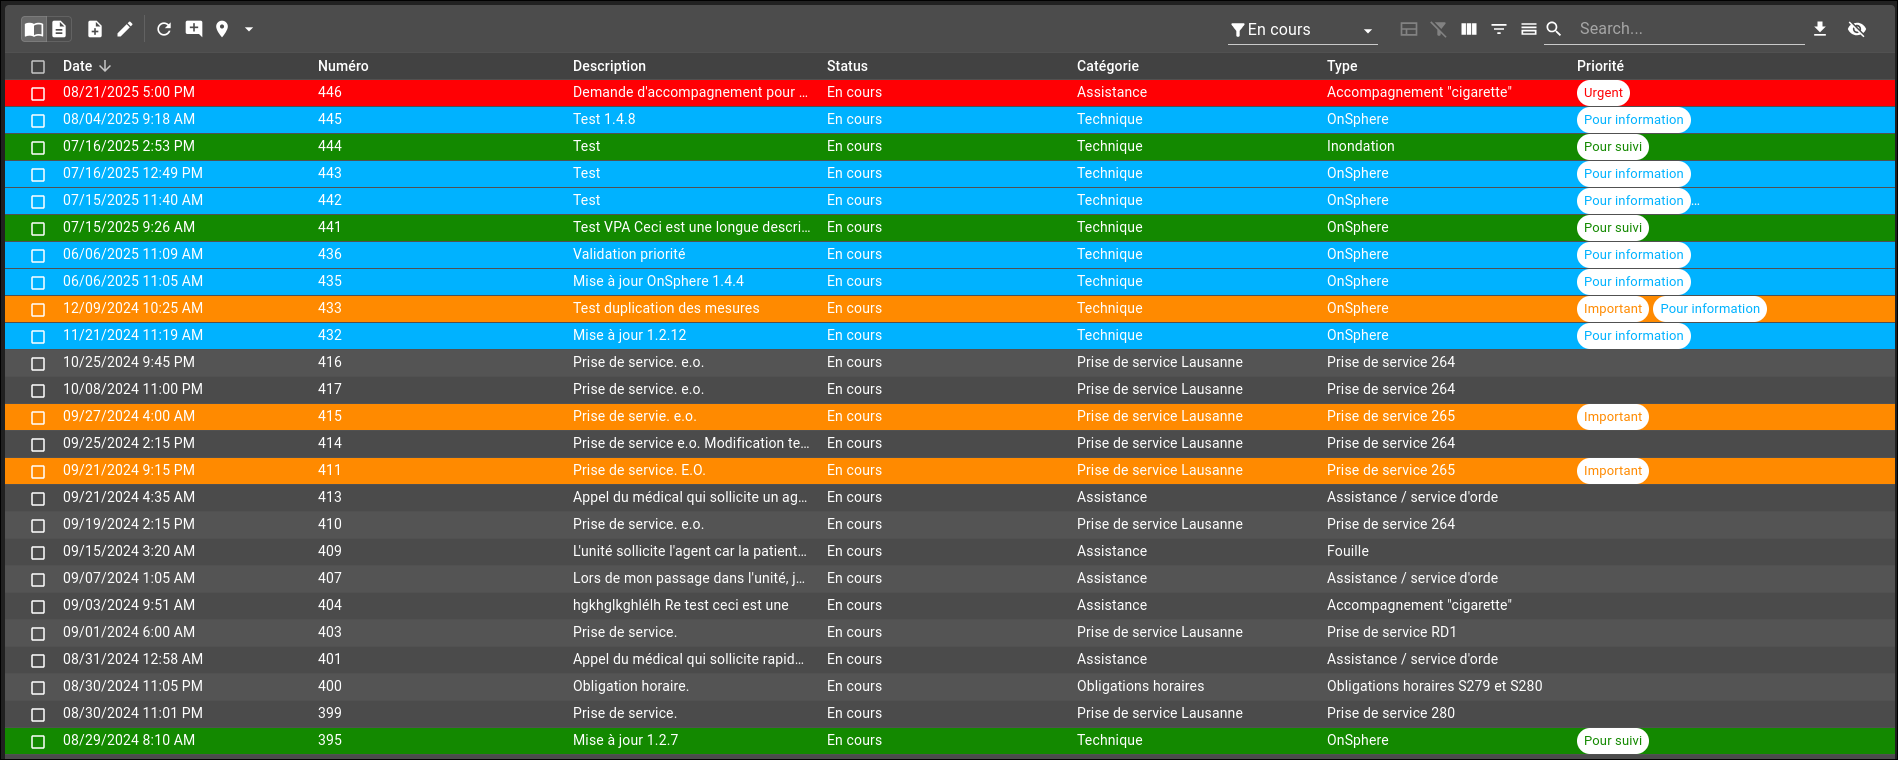The height and width of the screenshot is (760, 1898).
Task: Click Important tag in row 433
Action: point(1612,309)
